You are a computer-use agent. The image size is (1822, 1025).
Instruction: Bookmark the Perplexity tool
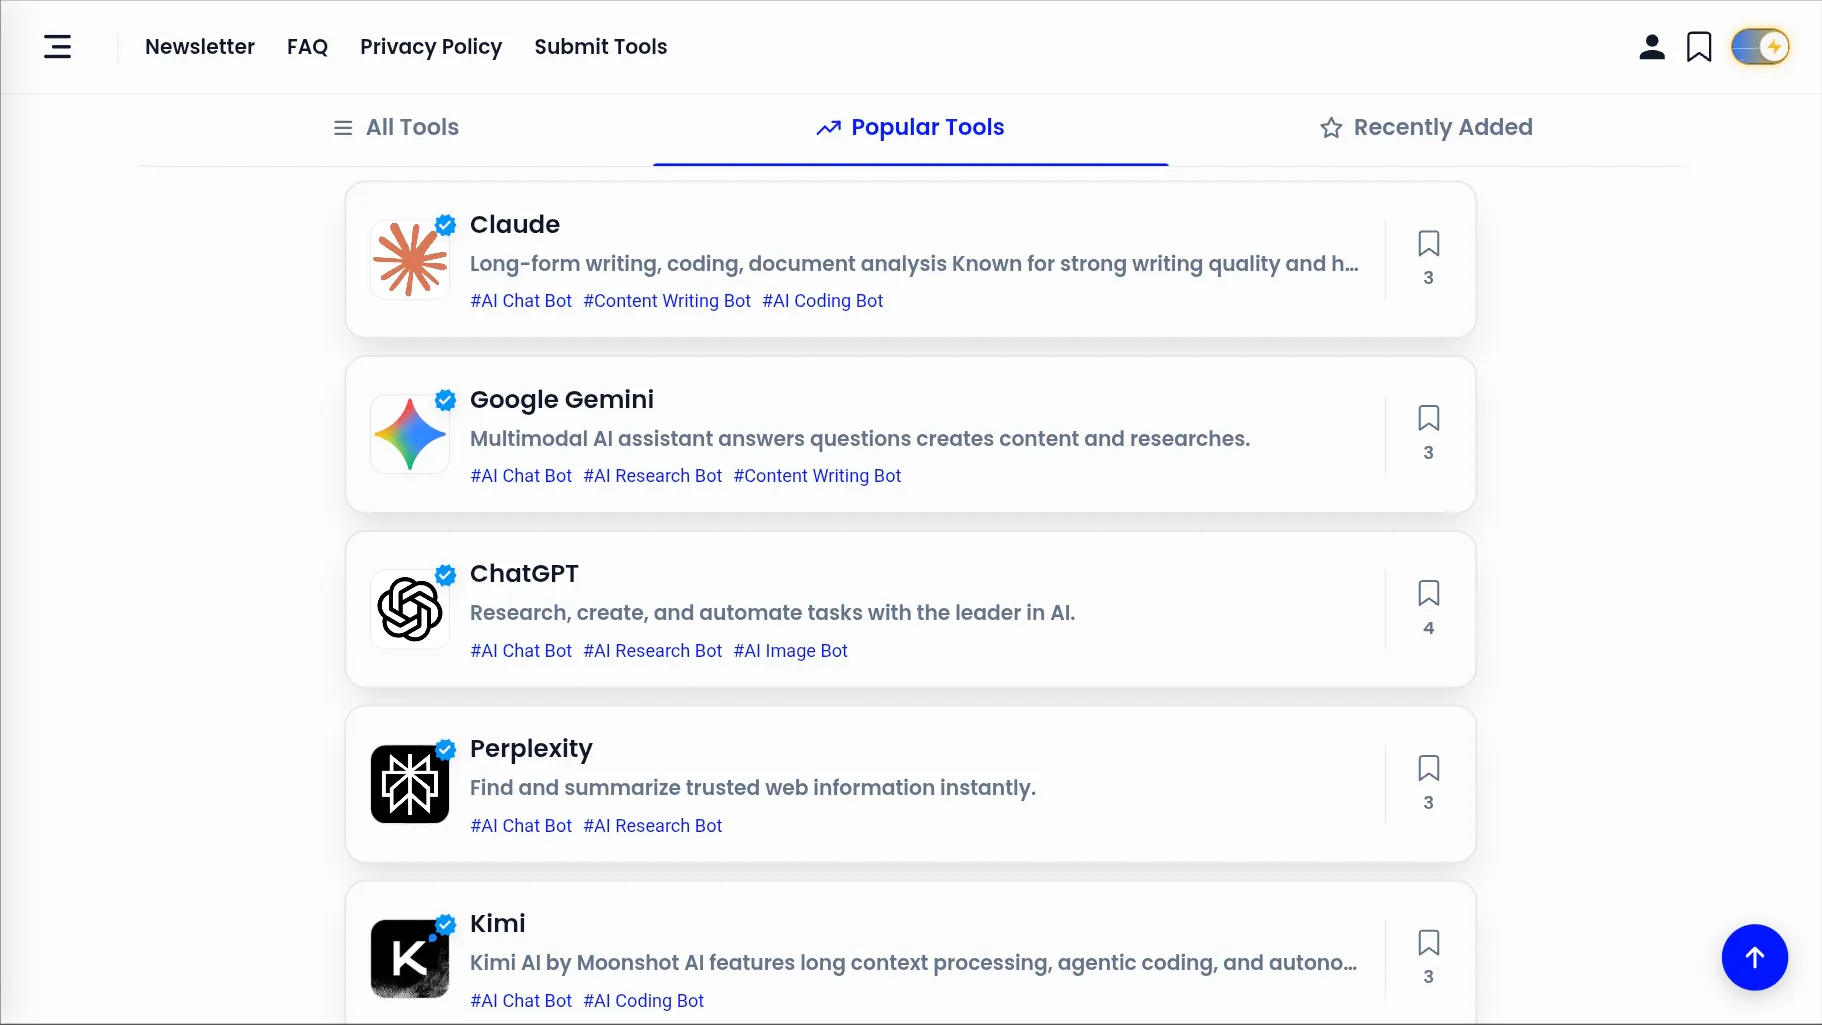coord(1429,768)
